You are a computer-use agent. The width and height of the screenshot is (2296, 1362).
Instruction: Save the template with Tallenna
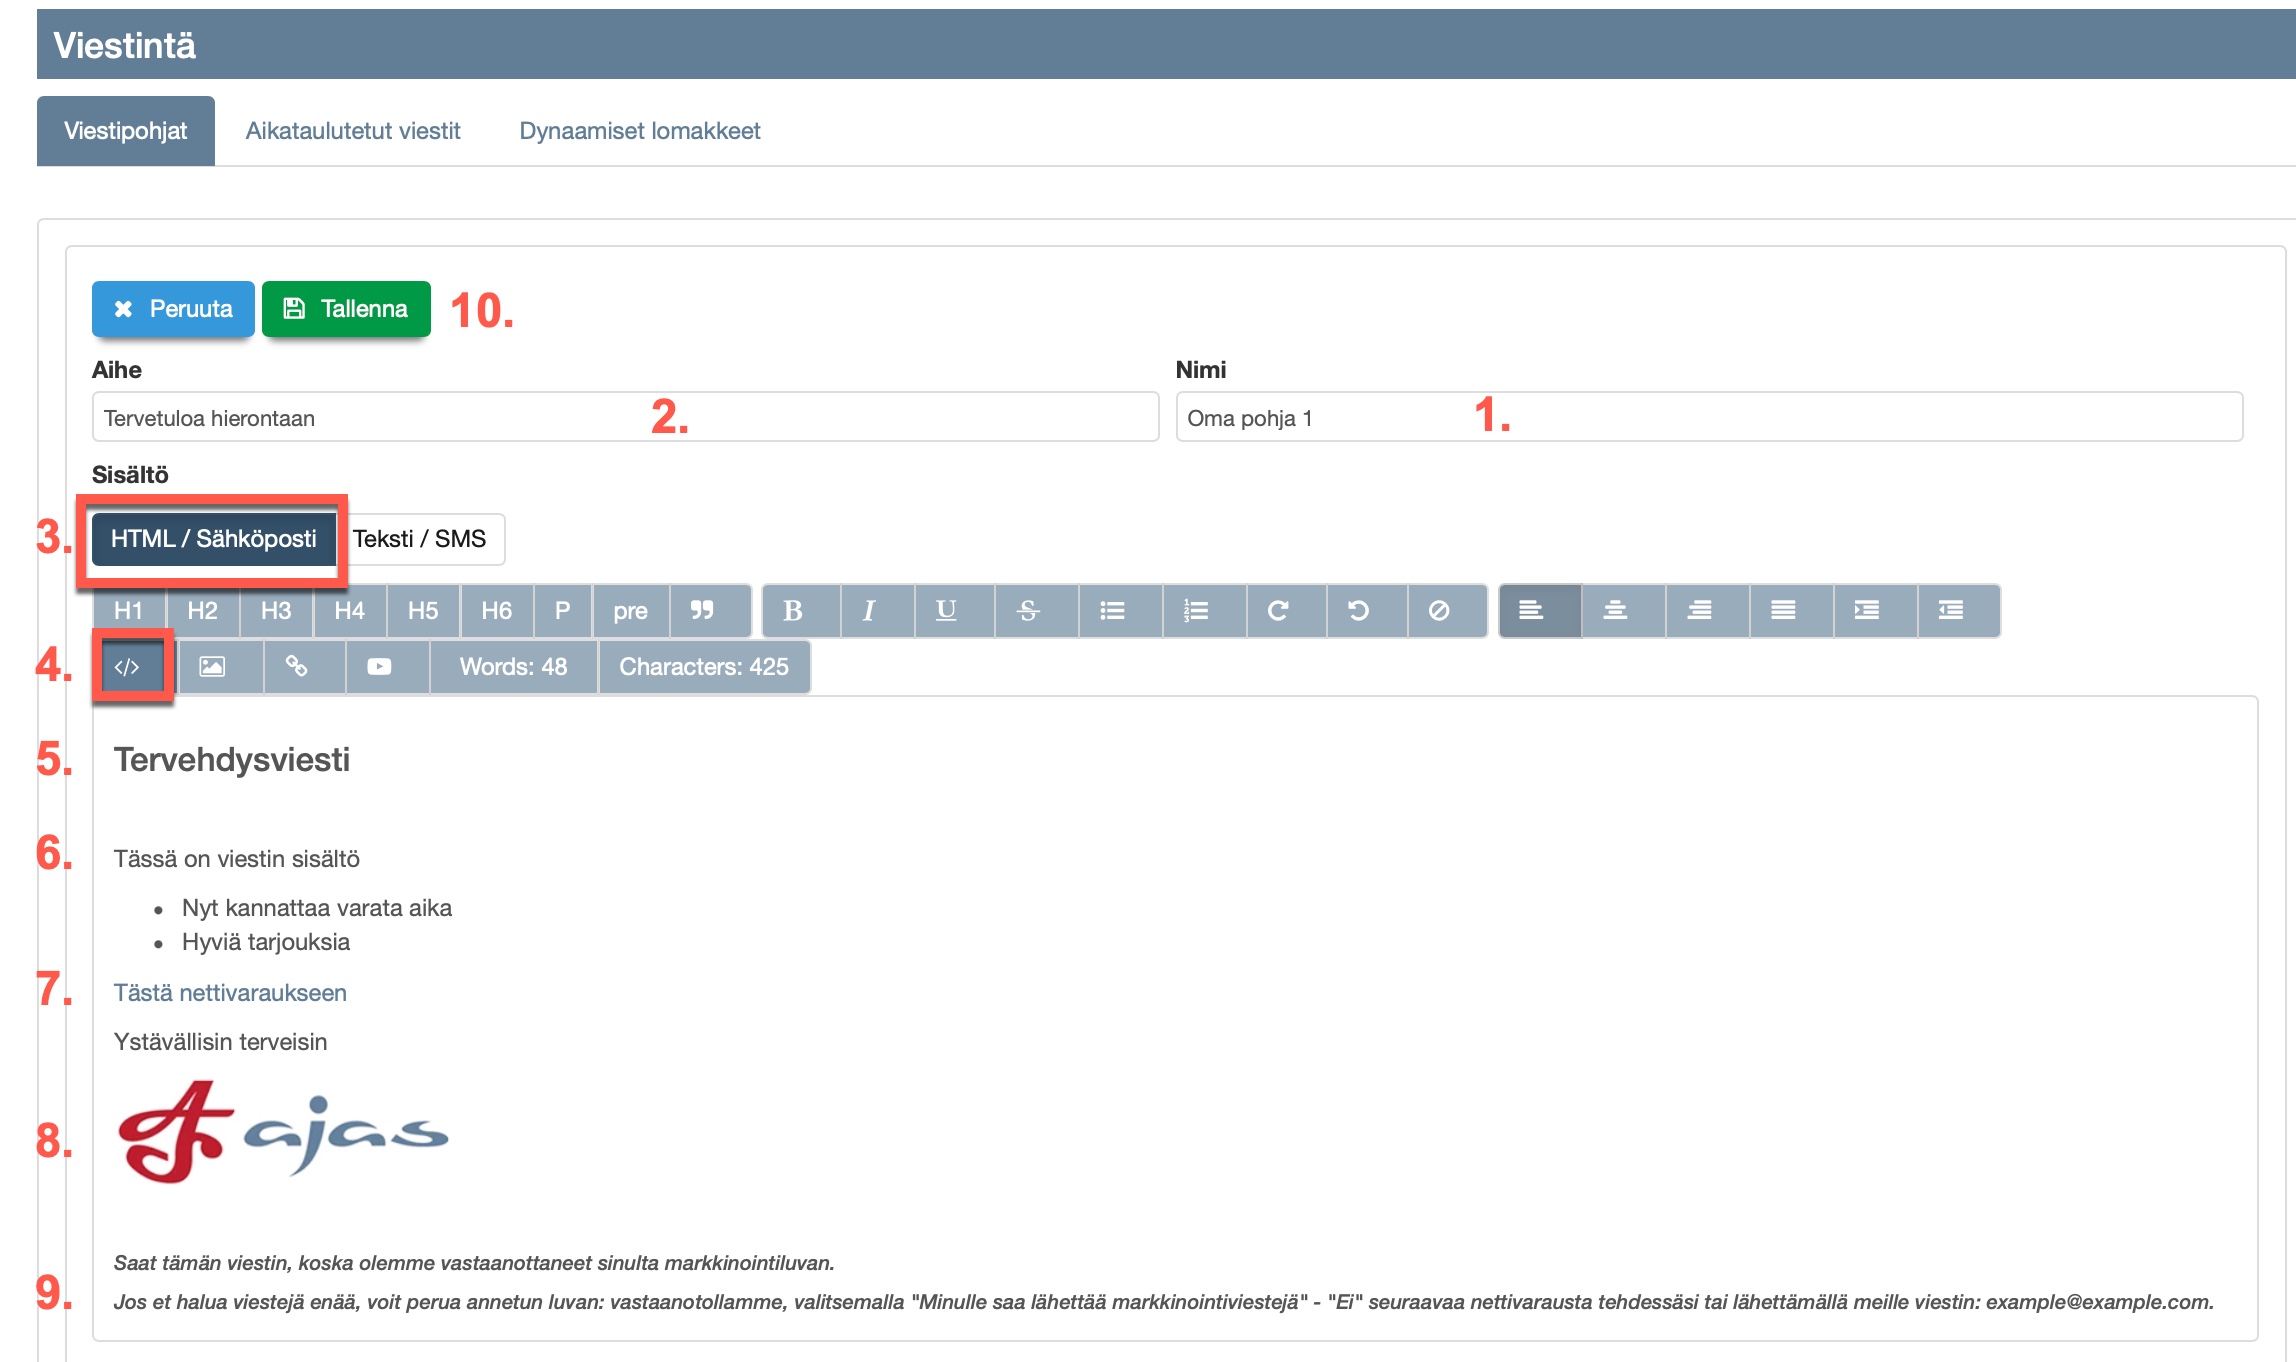pyautogui.click(x=346, y=309)
